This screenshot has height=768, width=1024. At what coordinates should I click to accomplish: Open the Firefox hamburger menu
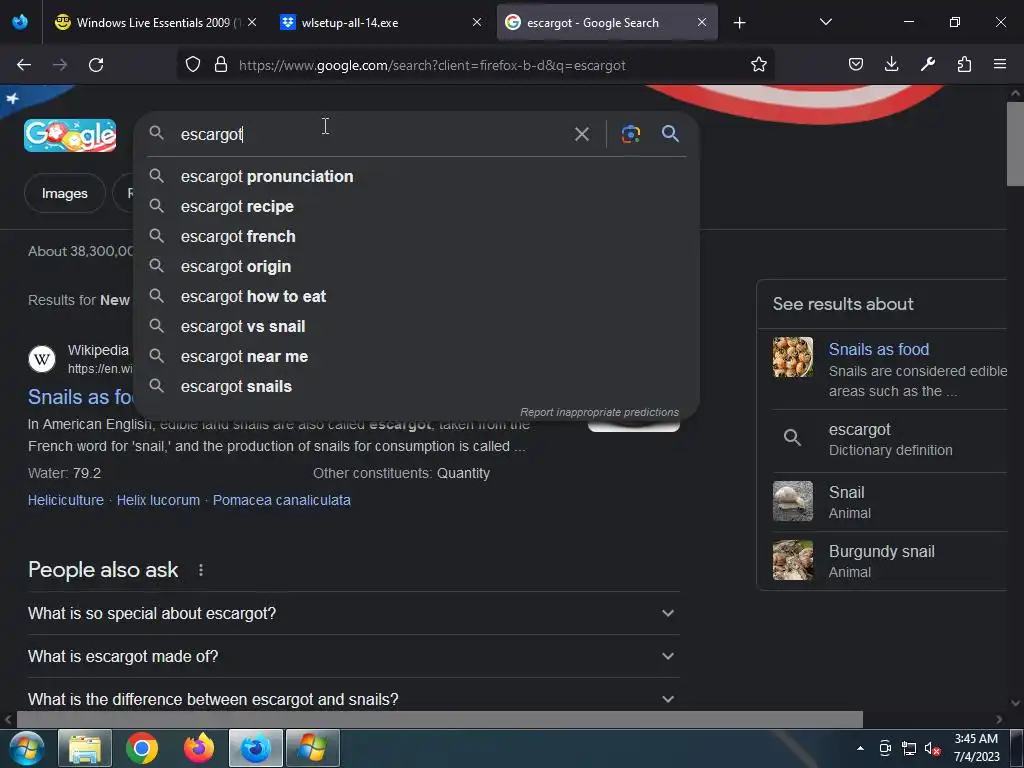(1000, 65)
